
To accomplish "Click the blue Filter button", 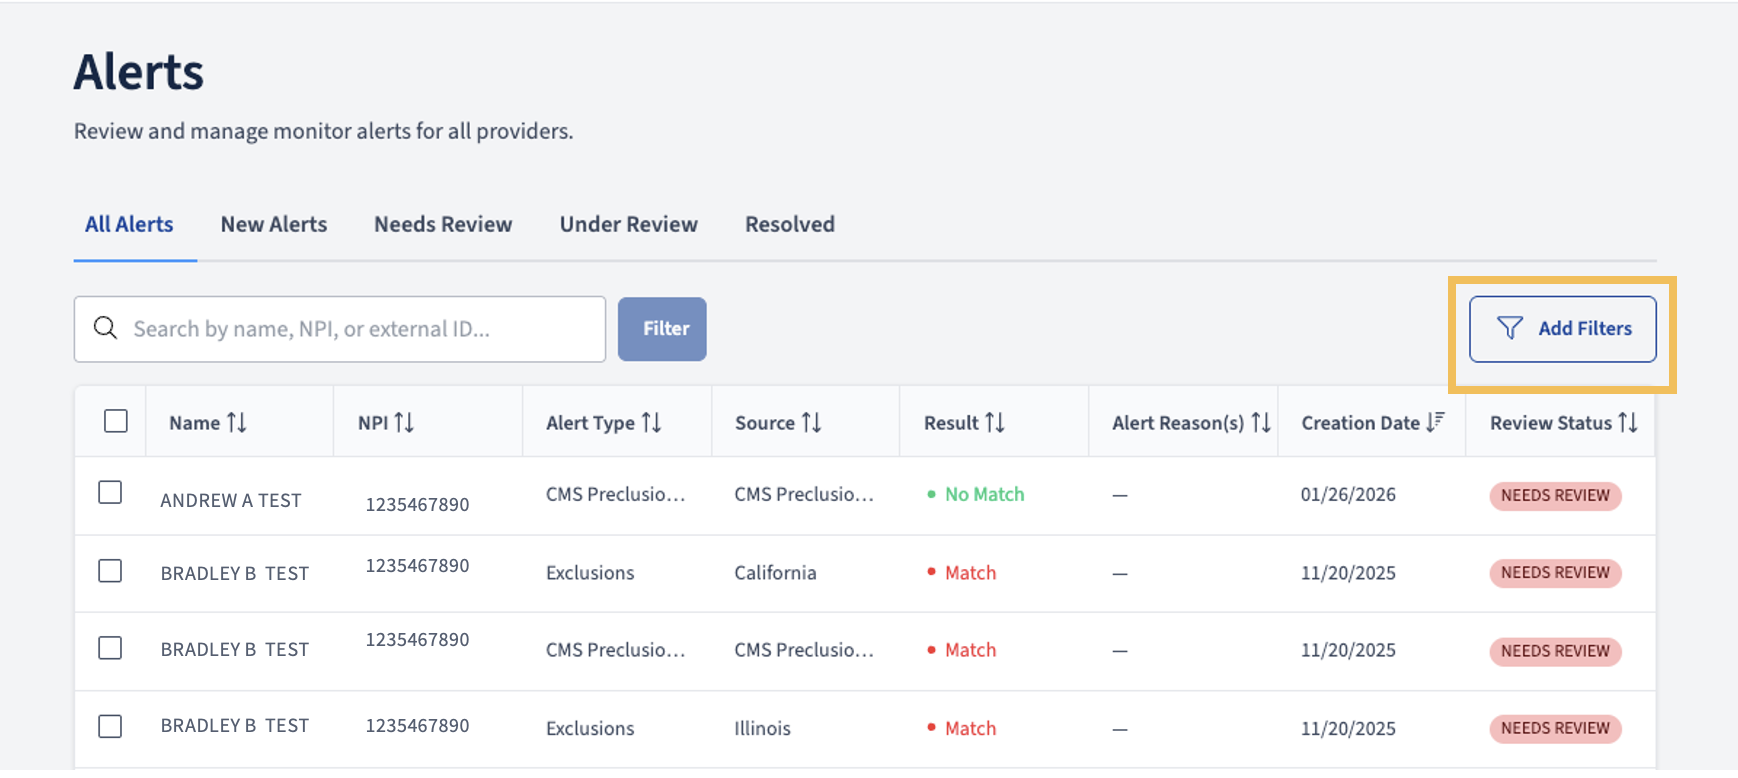I will [x=662, y=328].
